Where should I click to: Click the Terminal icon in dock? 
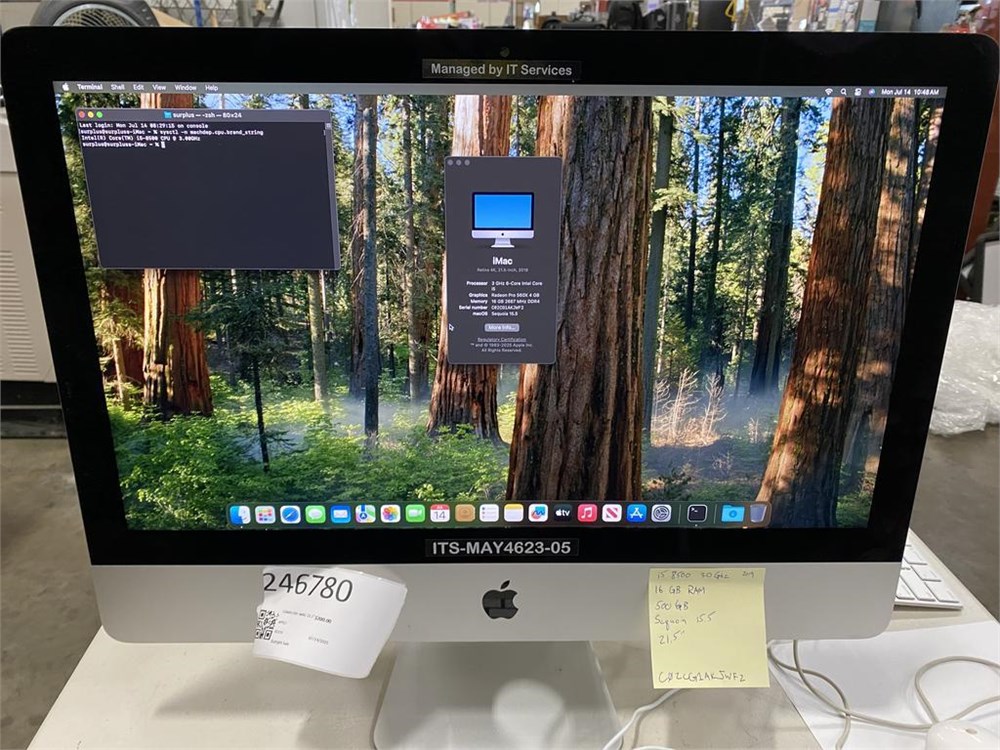(697, 514)
